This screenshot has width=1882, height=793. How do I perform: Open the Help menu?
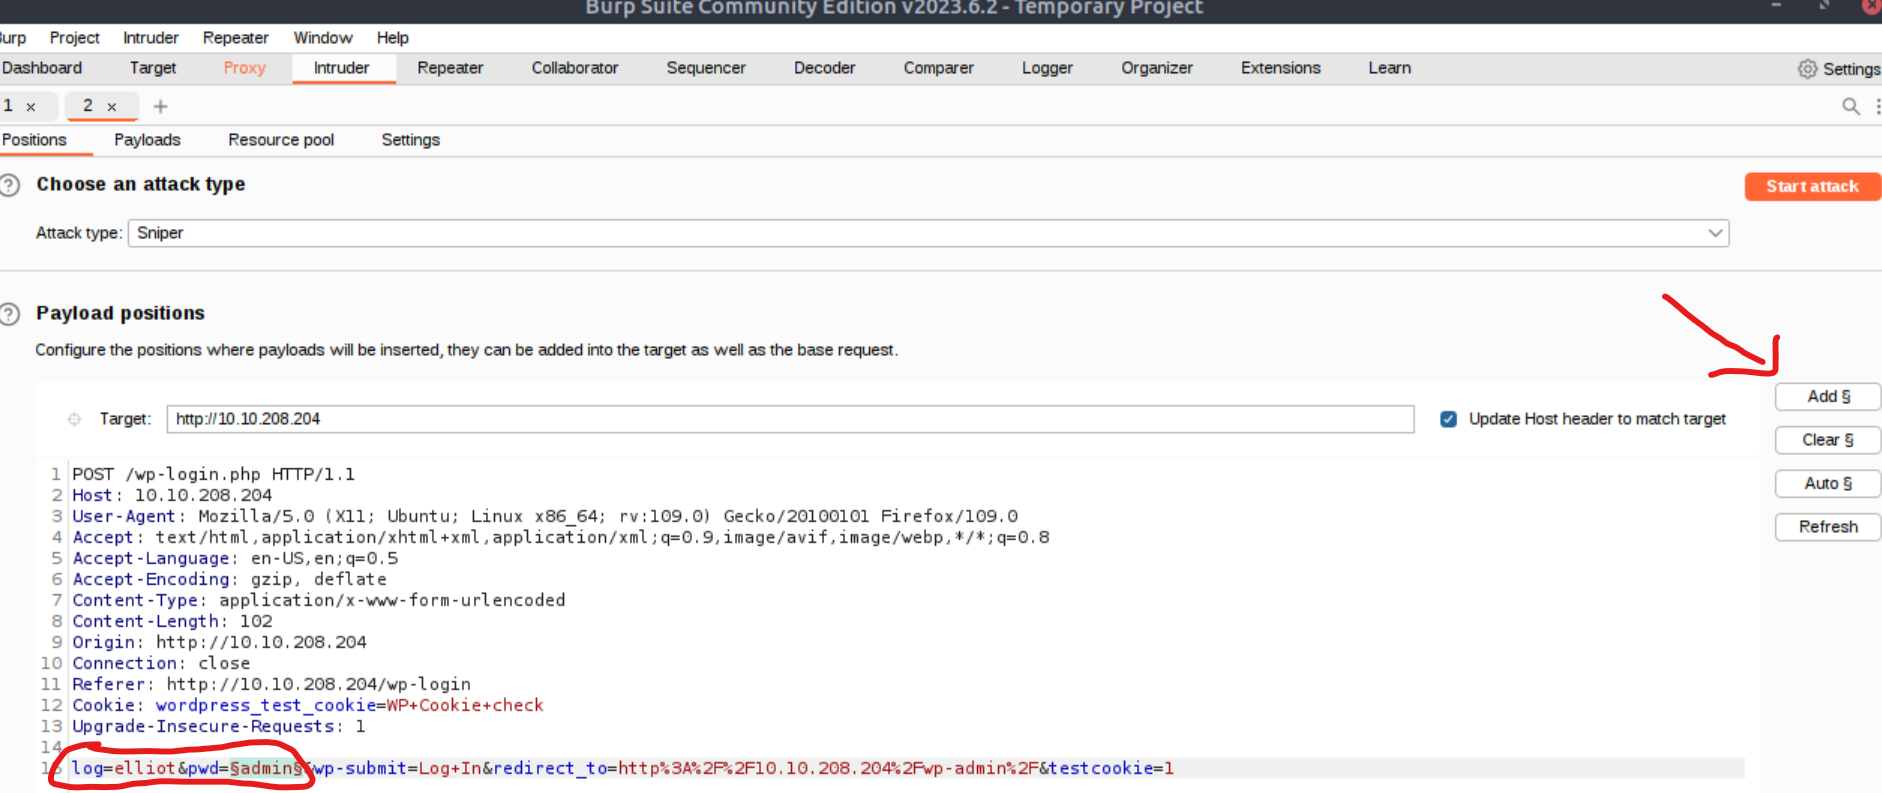(393, 38)
